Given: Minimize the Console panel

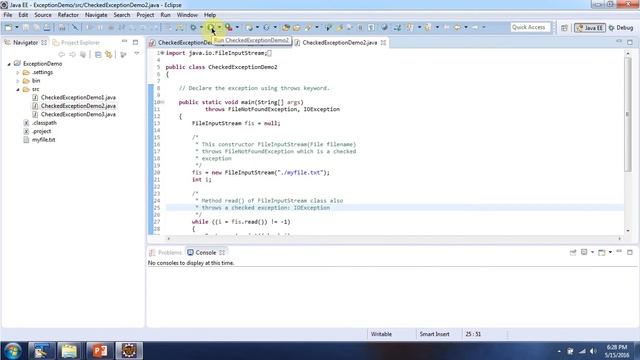Looking at the screenshot, I should pos(619,251).
